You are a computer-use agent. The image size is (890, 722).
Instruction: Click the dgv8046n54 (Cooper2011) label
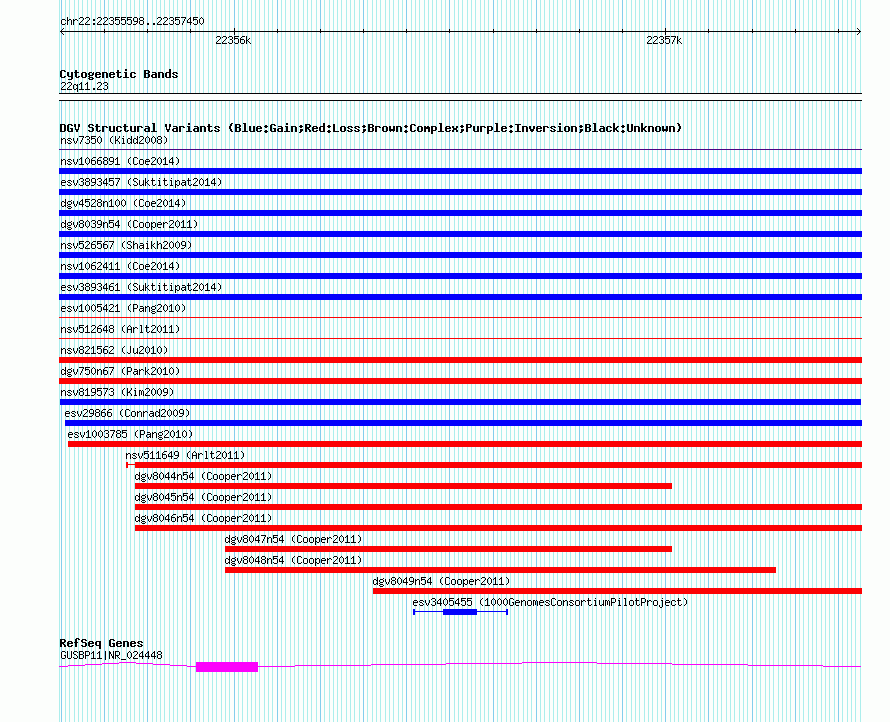(203, 518)
